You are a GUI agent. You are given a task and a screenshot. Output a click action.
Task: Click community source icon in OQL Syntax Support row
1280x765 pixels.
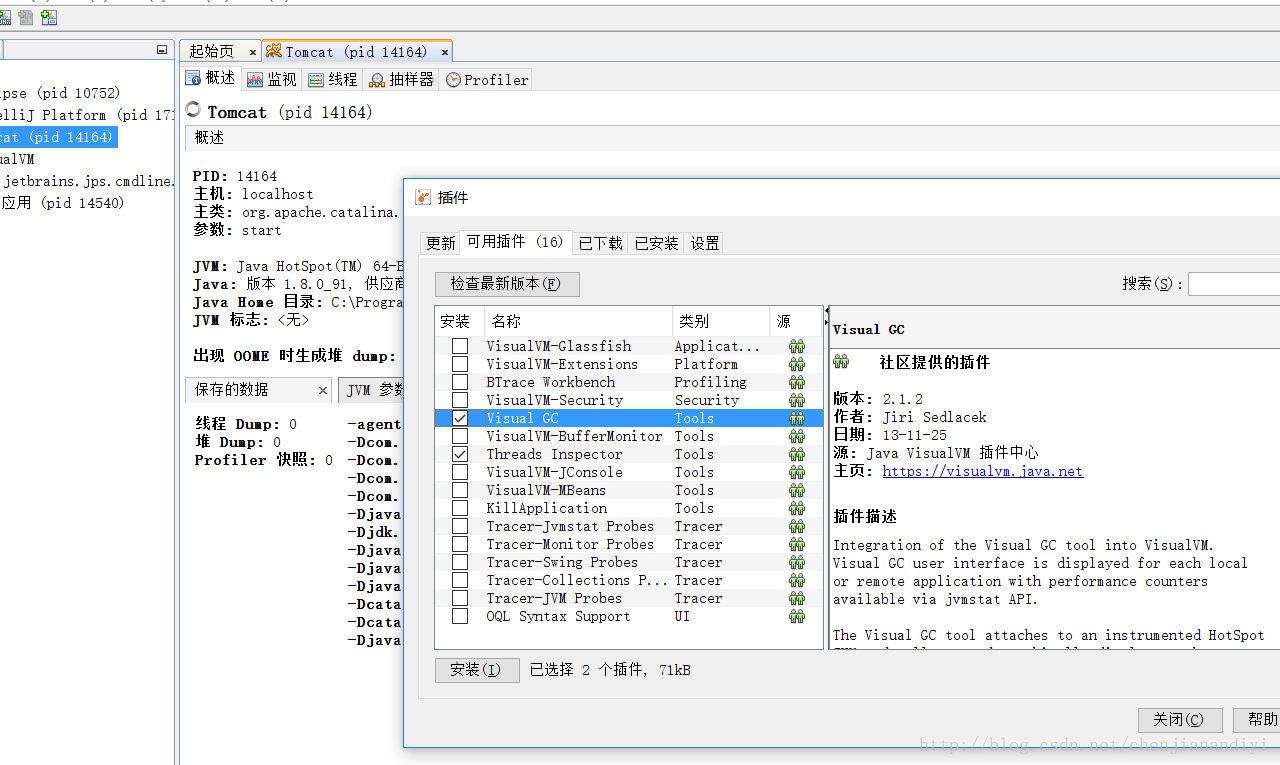pos(796,616)
